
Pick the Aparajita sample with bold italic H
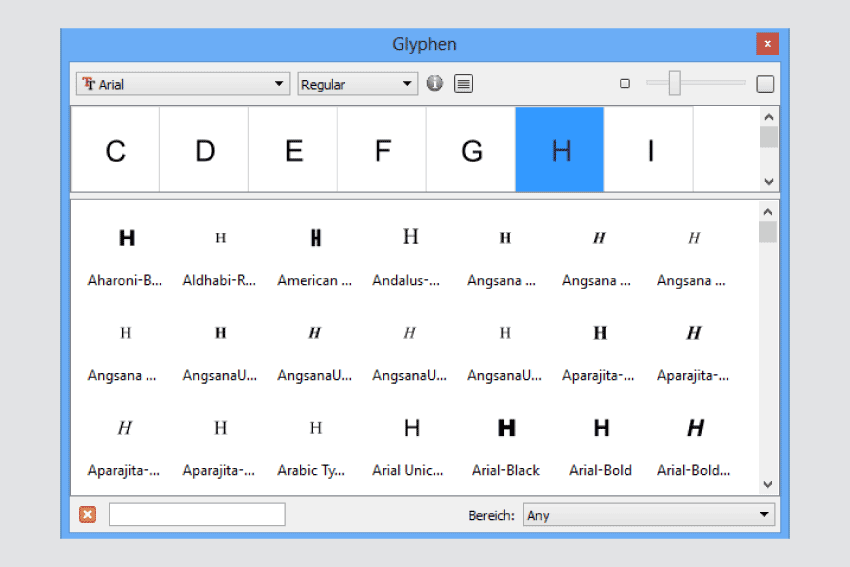point(694,352)
